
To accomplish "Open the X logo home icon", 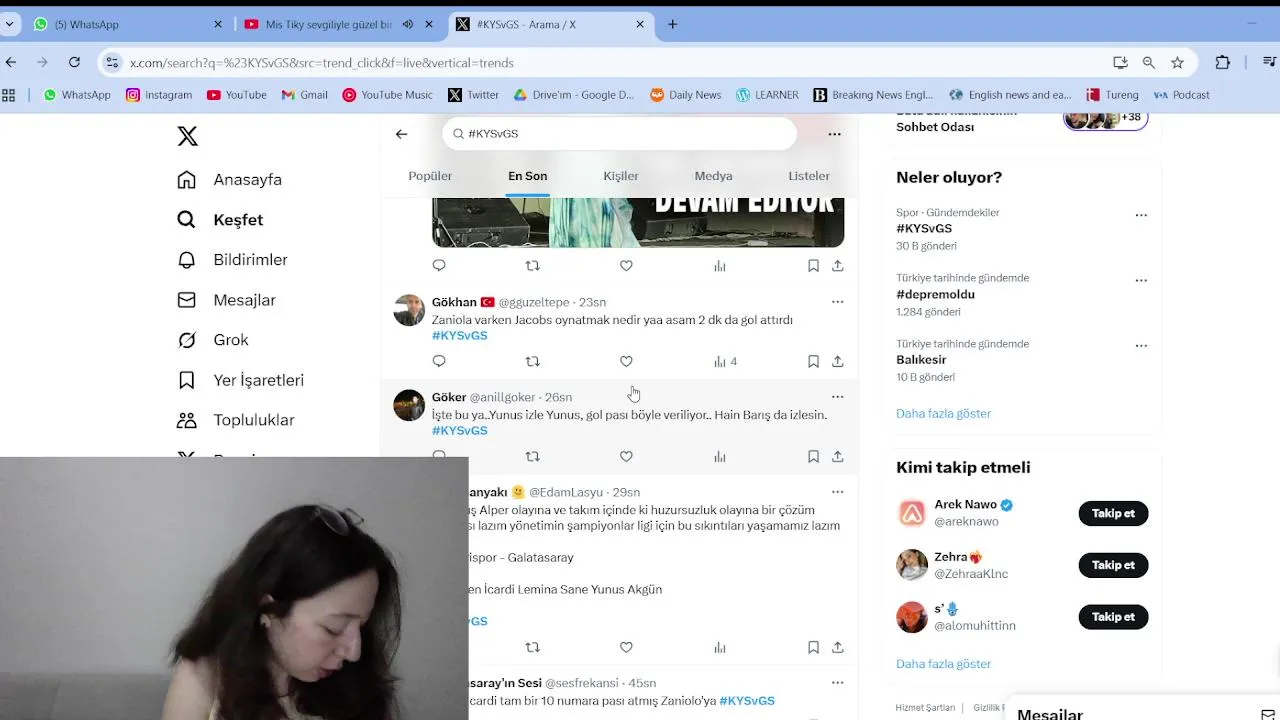I will coord(187,137).
